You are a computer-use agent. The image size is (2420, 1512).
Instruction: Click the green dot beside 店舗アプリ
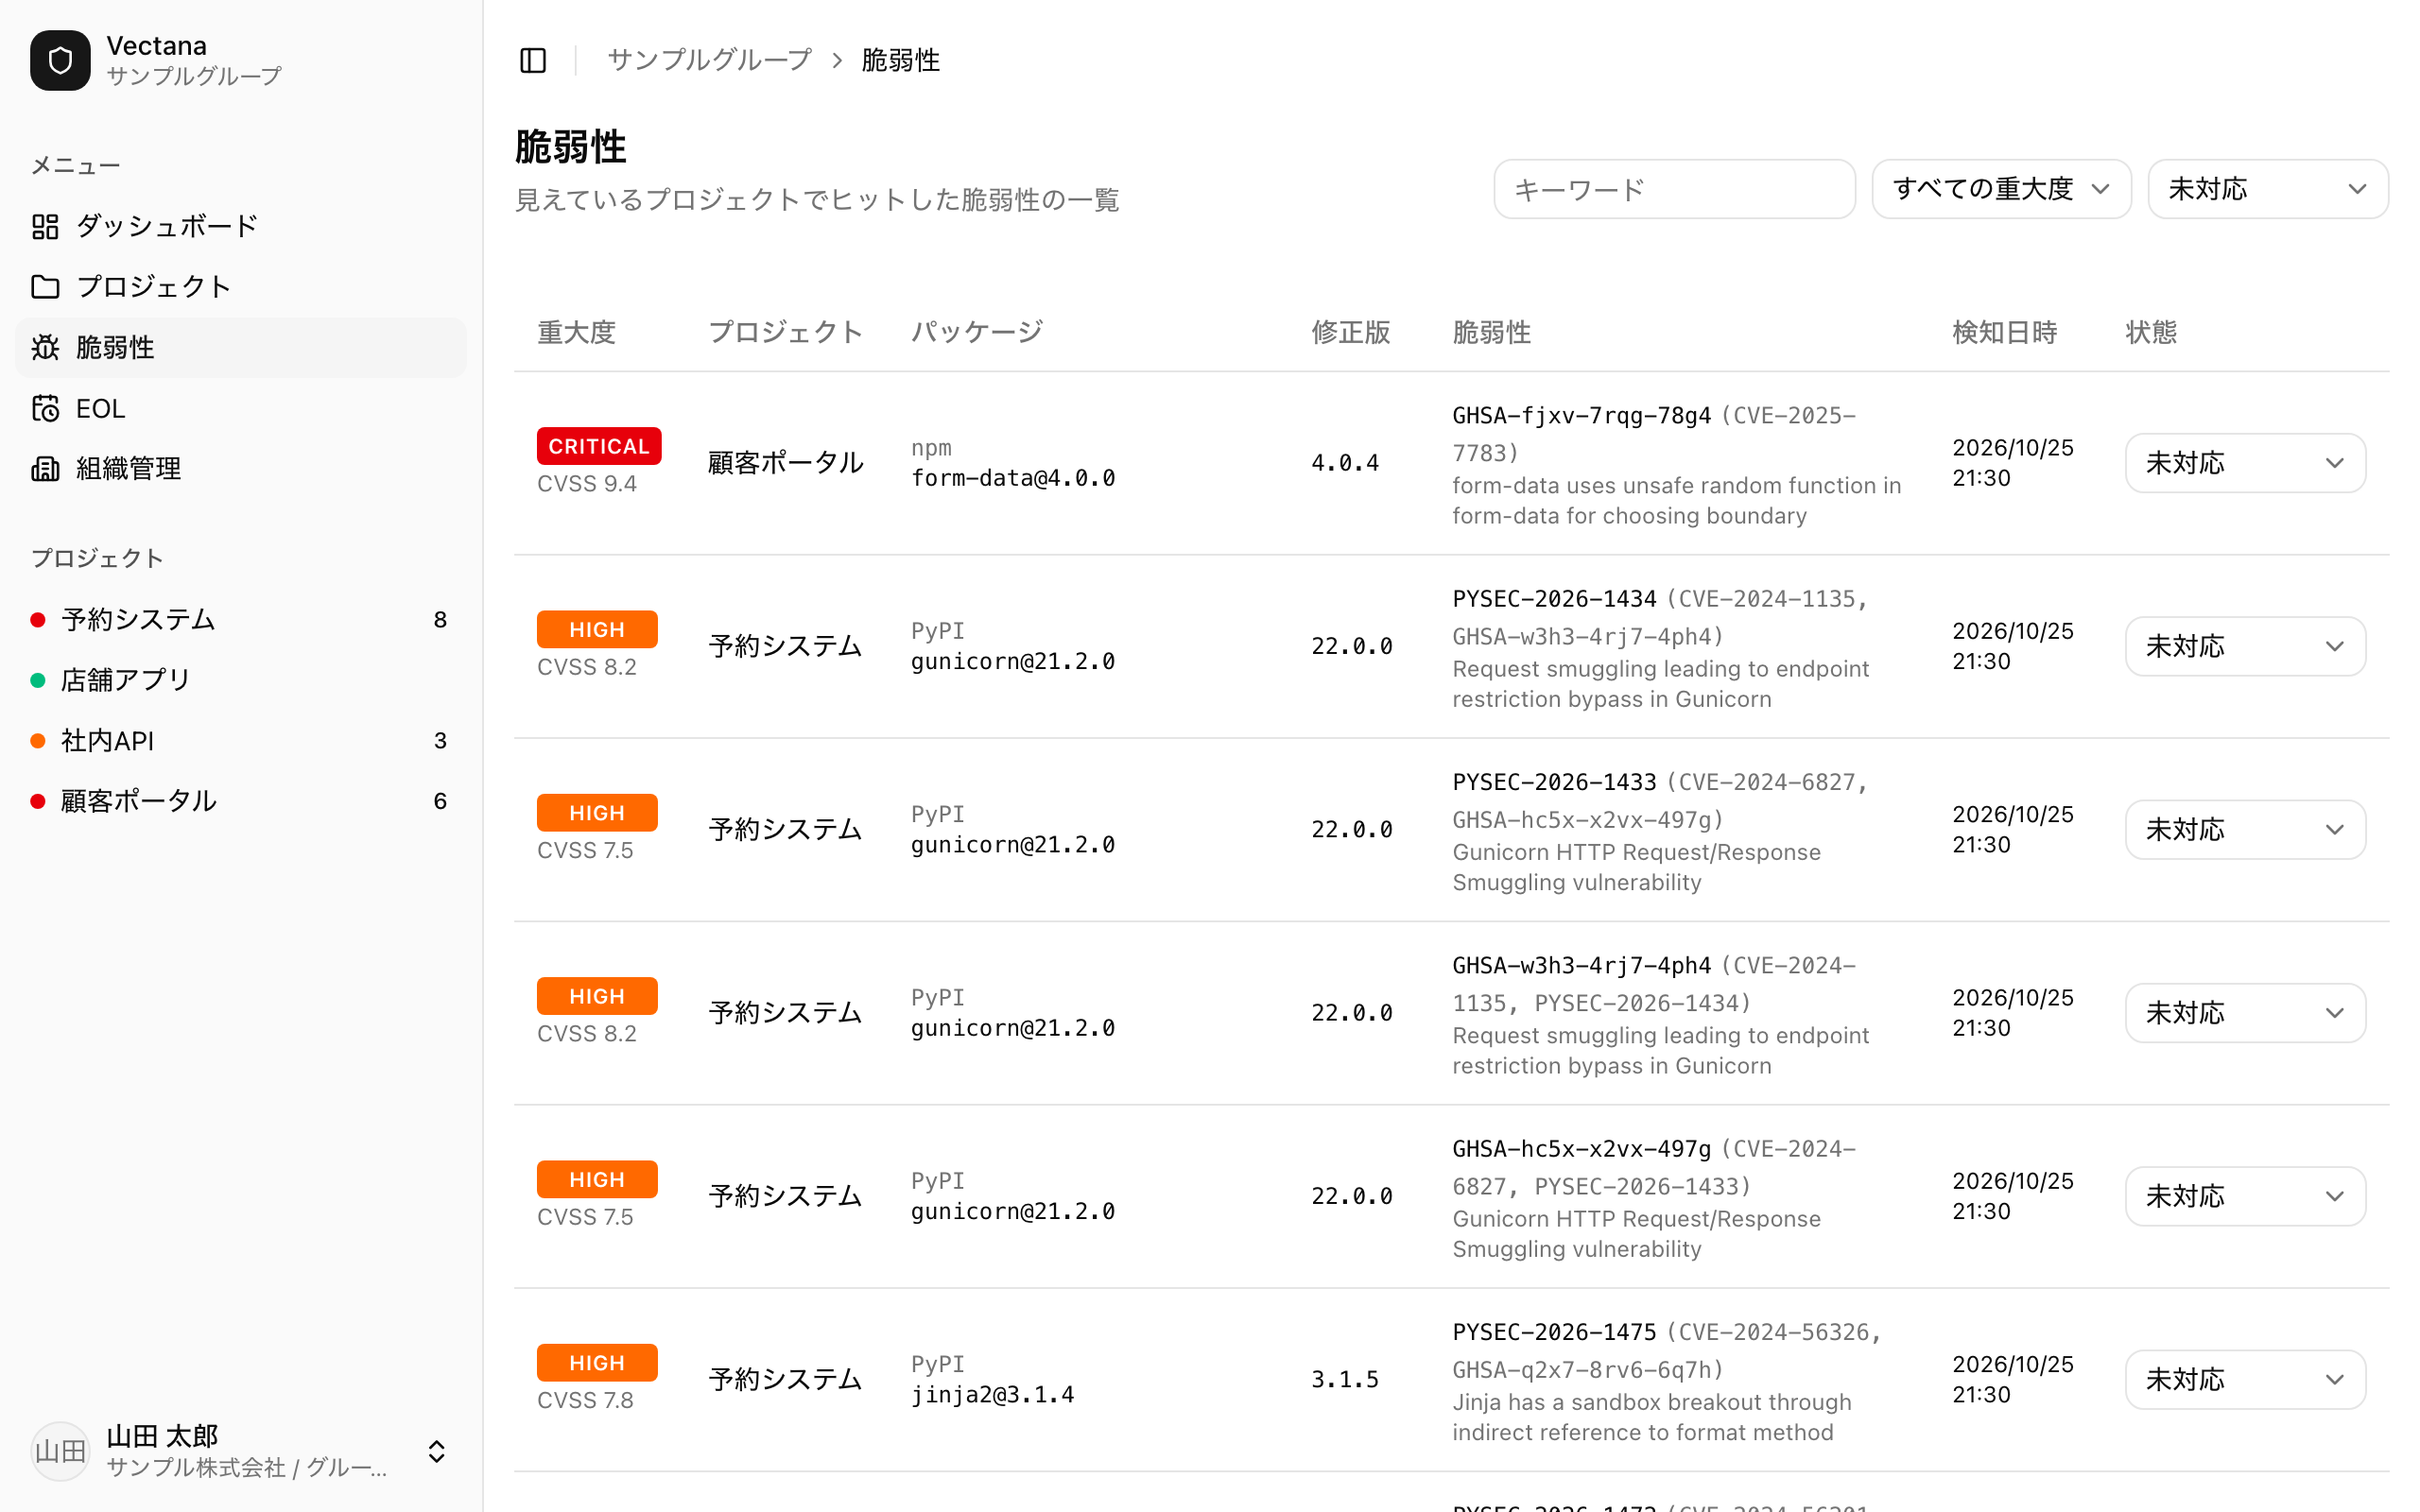coord(38,680)
